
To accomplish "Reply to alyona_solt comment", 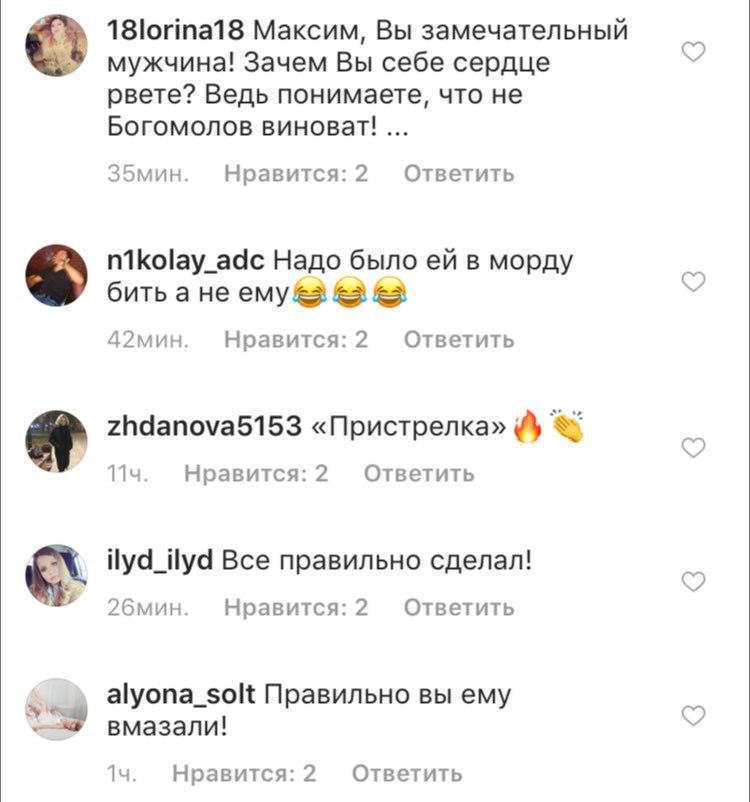I will click(x=407, y=773).
